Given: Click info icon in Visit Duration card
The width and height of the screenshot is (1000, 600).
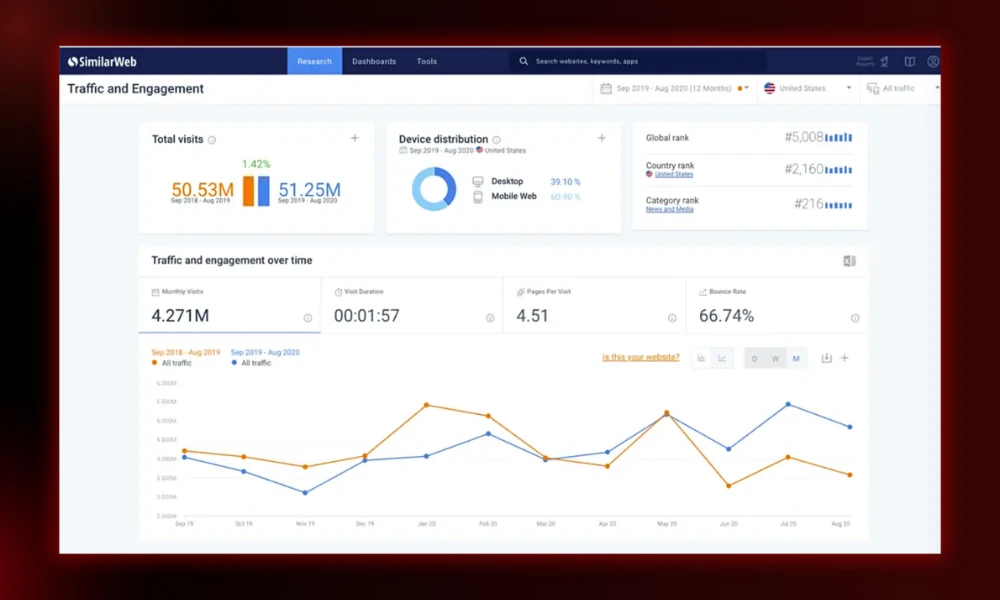Looking at the screenshot, I should [x=490, y=318].
